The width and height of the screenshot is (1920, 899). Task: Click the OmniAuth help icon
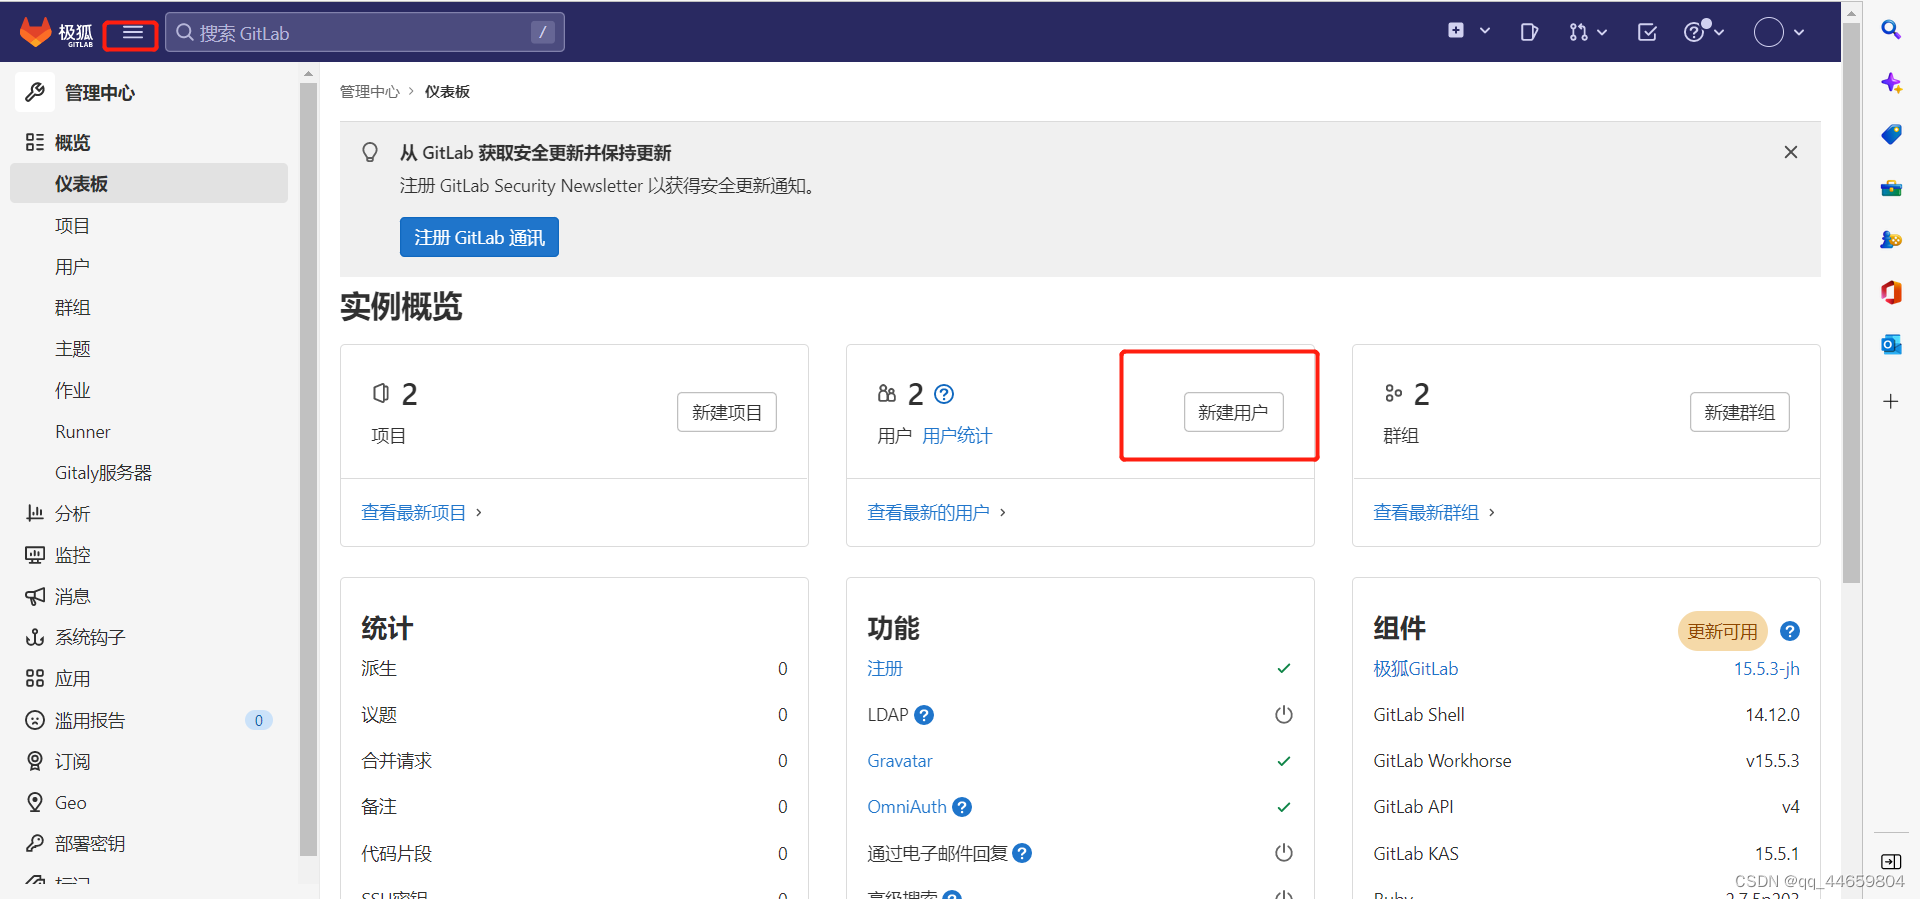962,807
